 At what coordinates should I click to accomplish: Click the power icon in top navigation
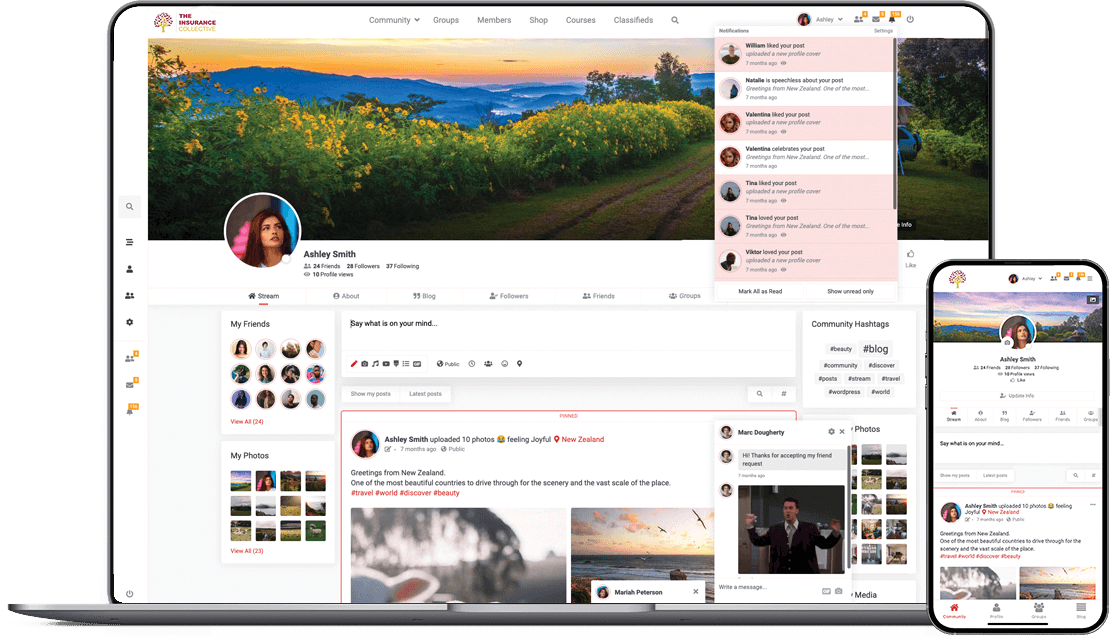pos(910,20)
